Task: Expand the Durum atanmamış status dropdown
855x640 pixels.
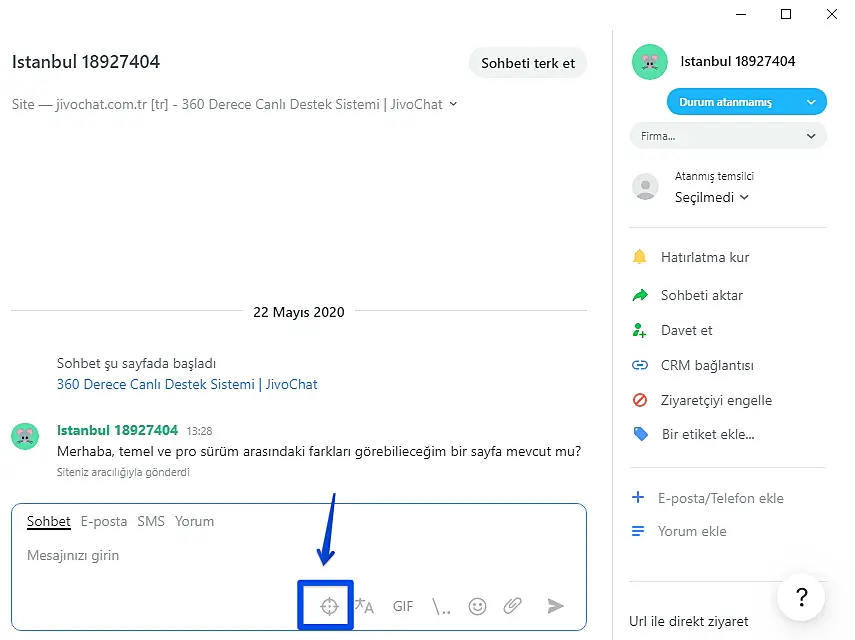Action: click(747, 102)
